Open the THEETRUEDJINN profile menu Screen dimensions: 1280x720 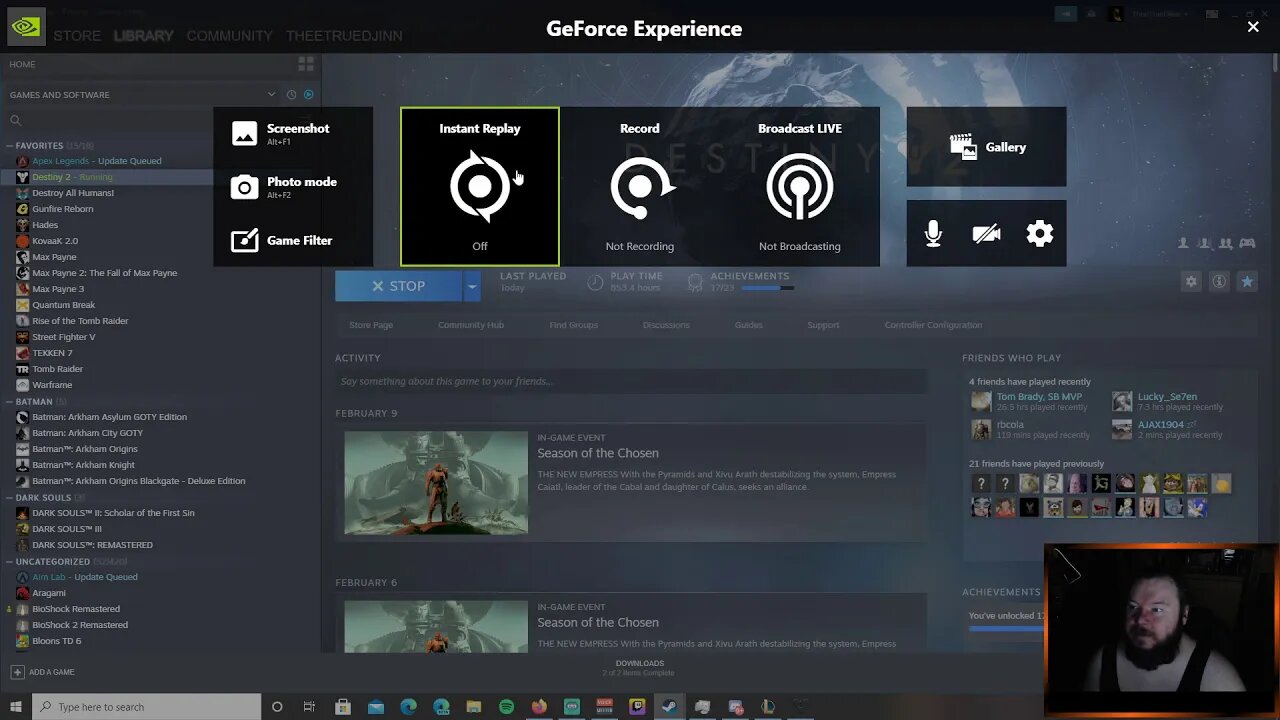[x=344, y=35]
